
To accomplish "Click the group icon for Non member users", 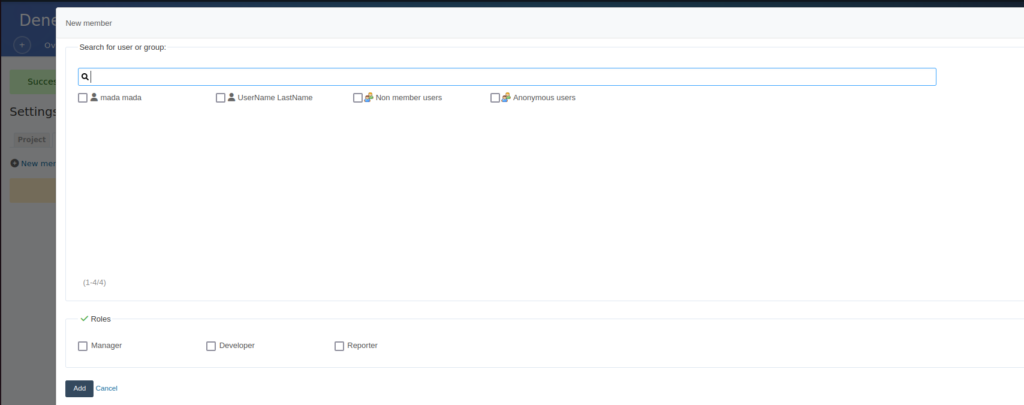I will pyautogui.click(x=369, y=98).
